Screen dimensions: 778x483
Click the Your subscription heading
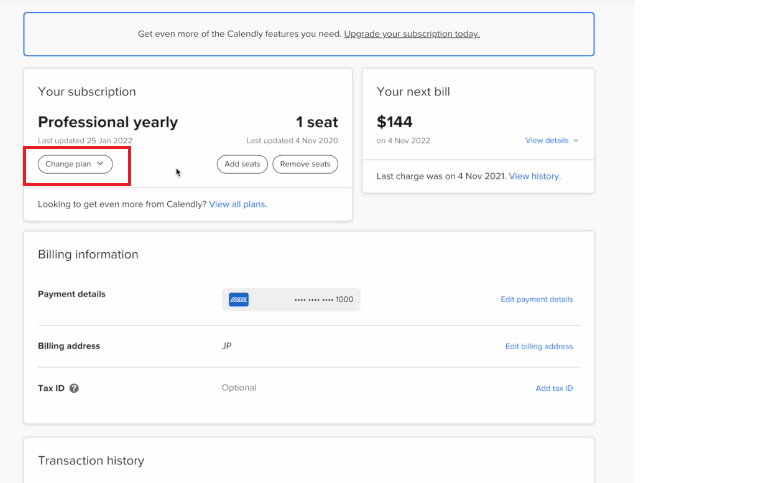87,92
